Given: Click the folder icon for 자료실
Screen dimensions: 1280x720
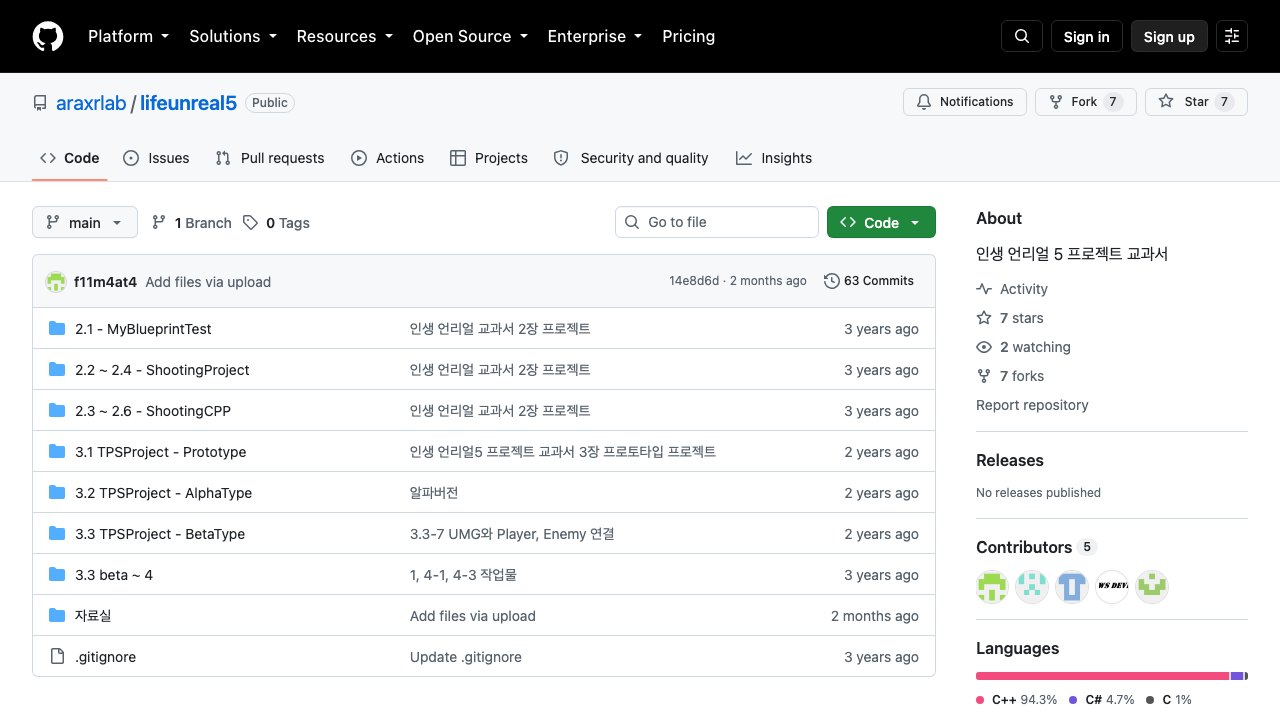Looking at the screenshot, I should click(57, 616).
